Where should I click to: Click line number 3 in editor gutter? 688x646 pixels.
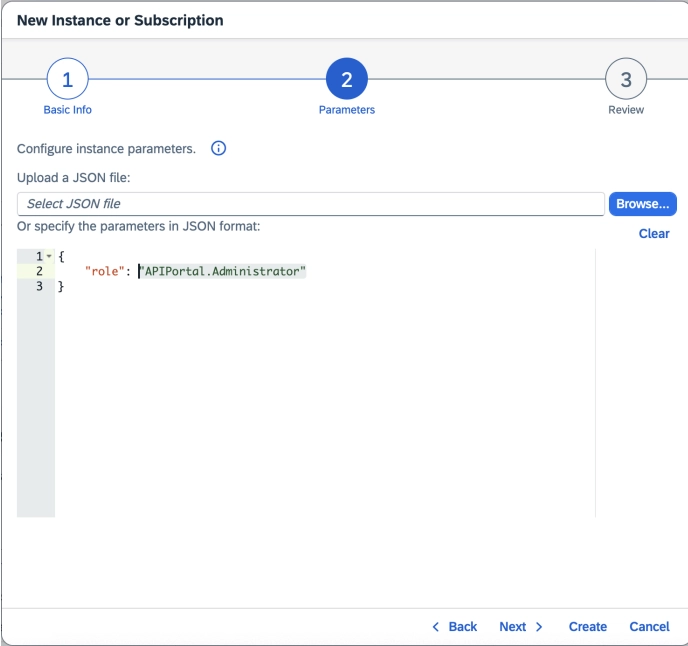(x=38, y=287)
